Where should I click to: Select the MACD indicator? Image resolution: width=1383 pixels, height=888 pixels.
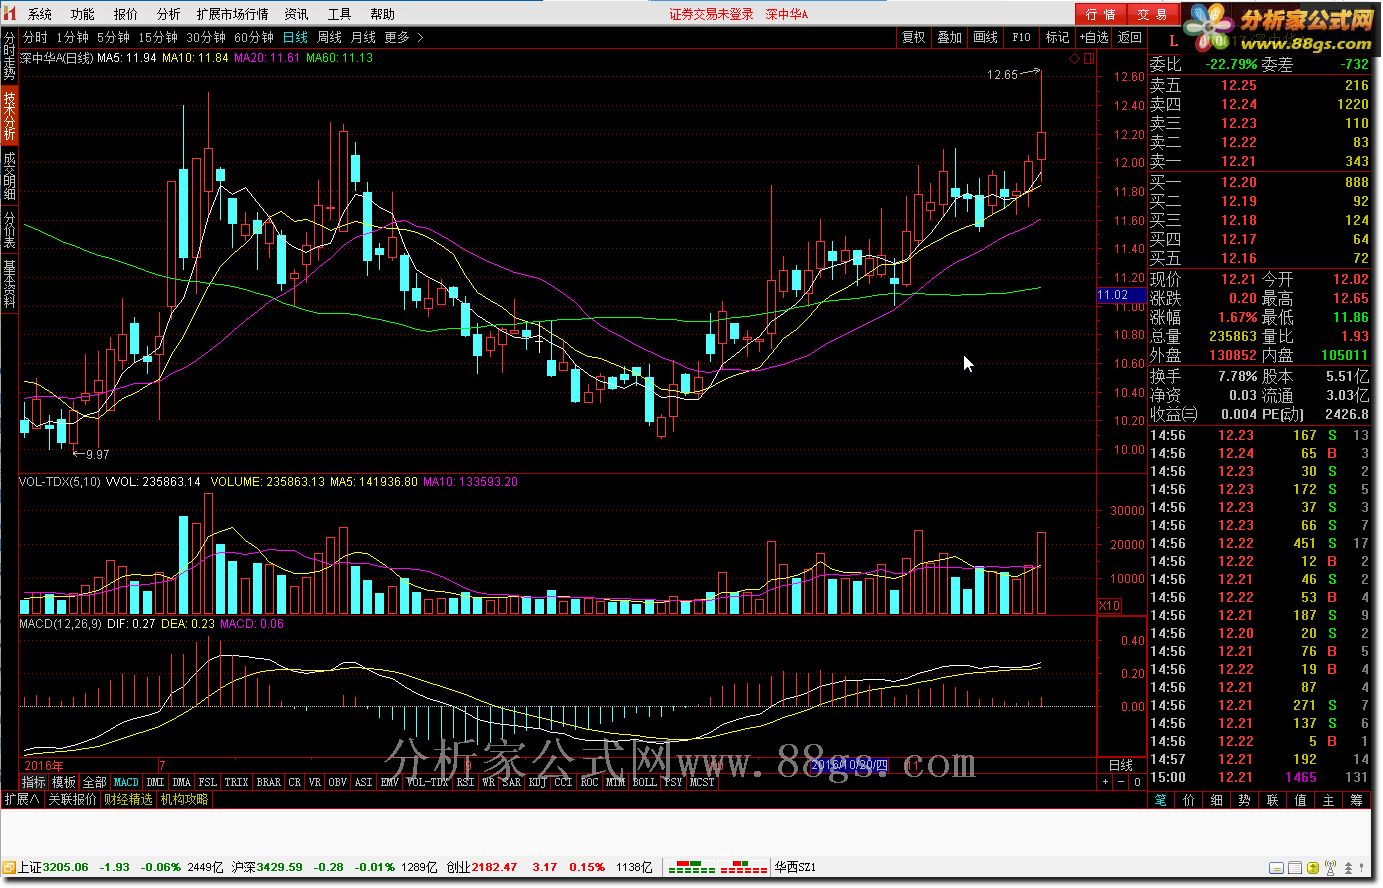[x=126, y=782]
